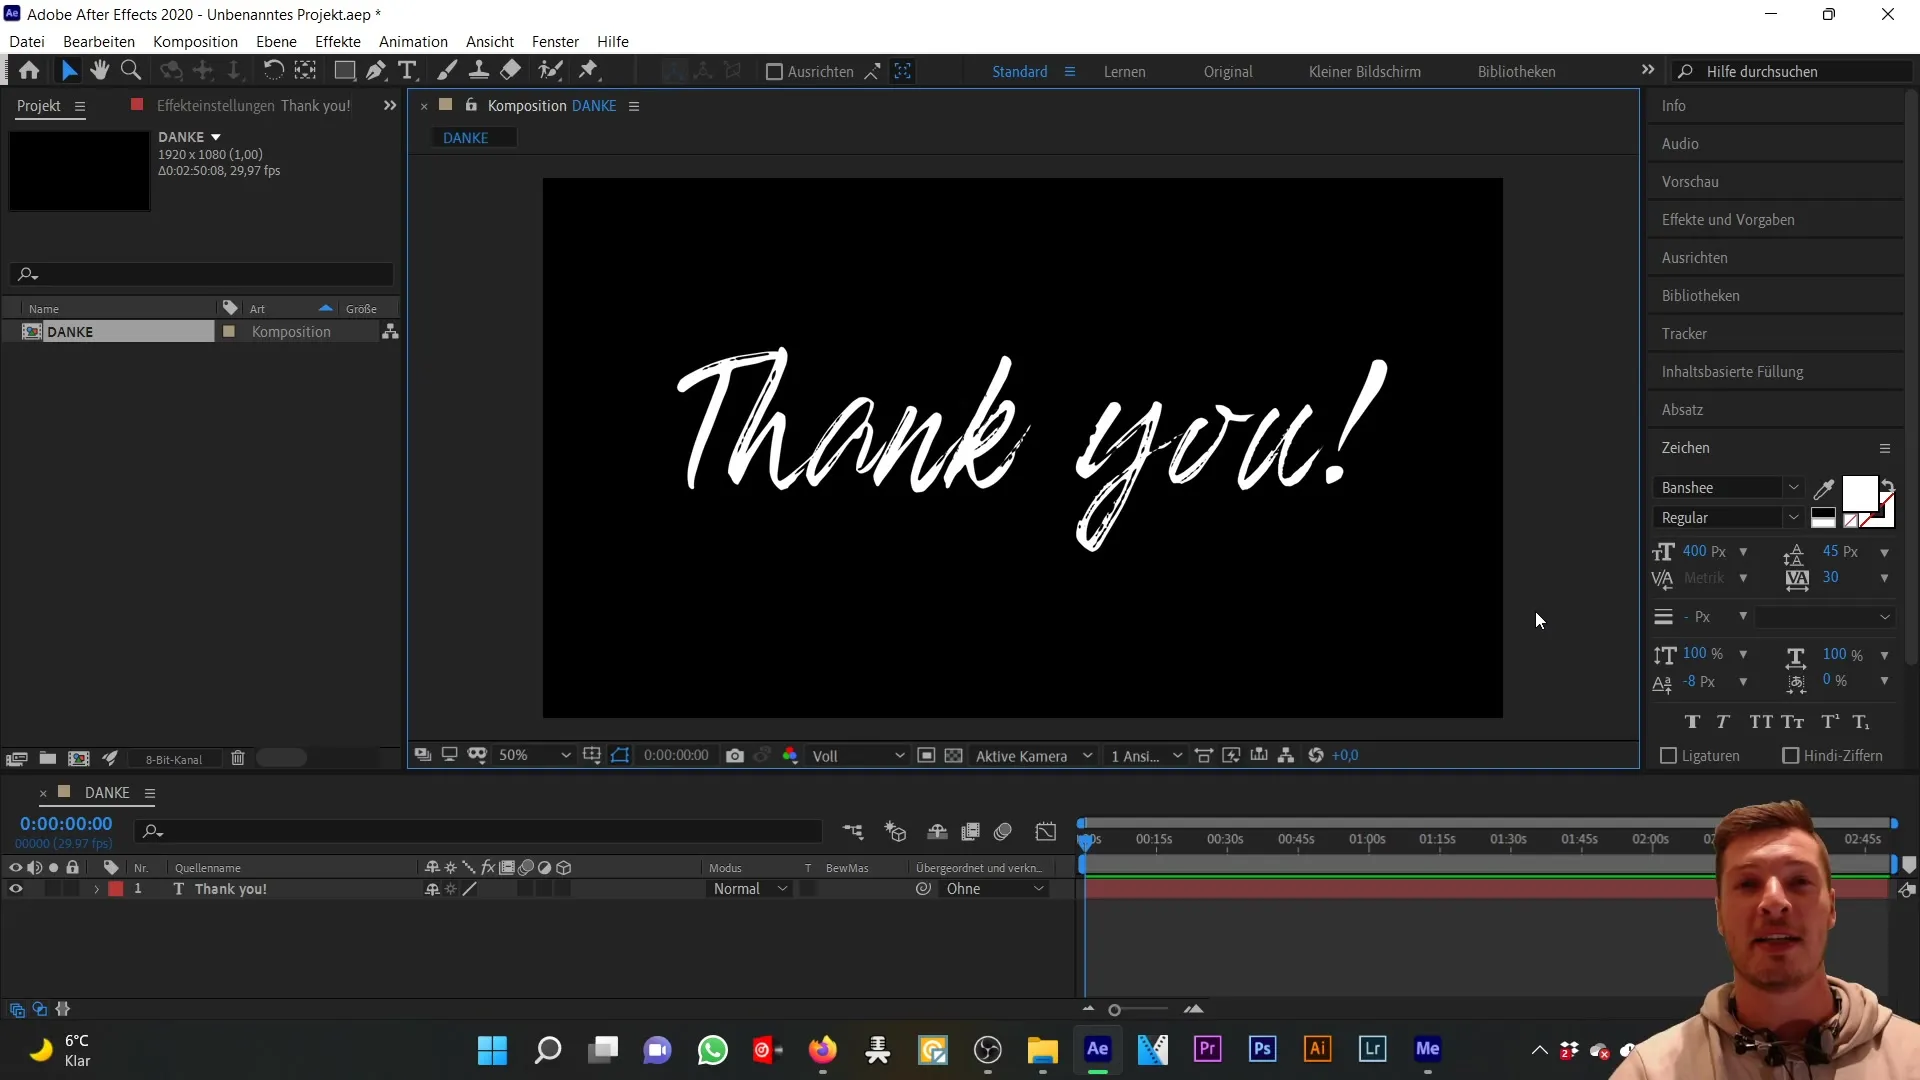
Task: Click the Effekte und Vorgaben panel button
Action: [x=1729, y=219]
